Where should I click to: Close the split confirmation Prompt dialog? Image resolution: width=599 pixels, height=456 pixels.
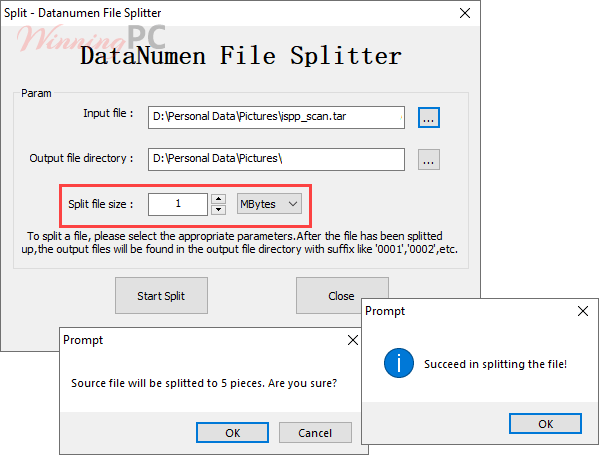tap(353, 340)
